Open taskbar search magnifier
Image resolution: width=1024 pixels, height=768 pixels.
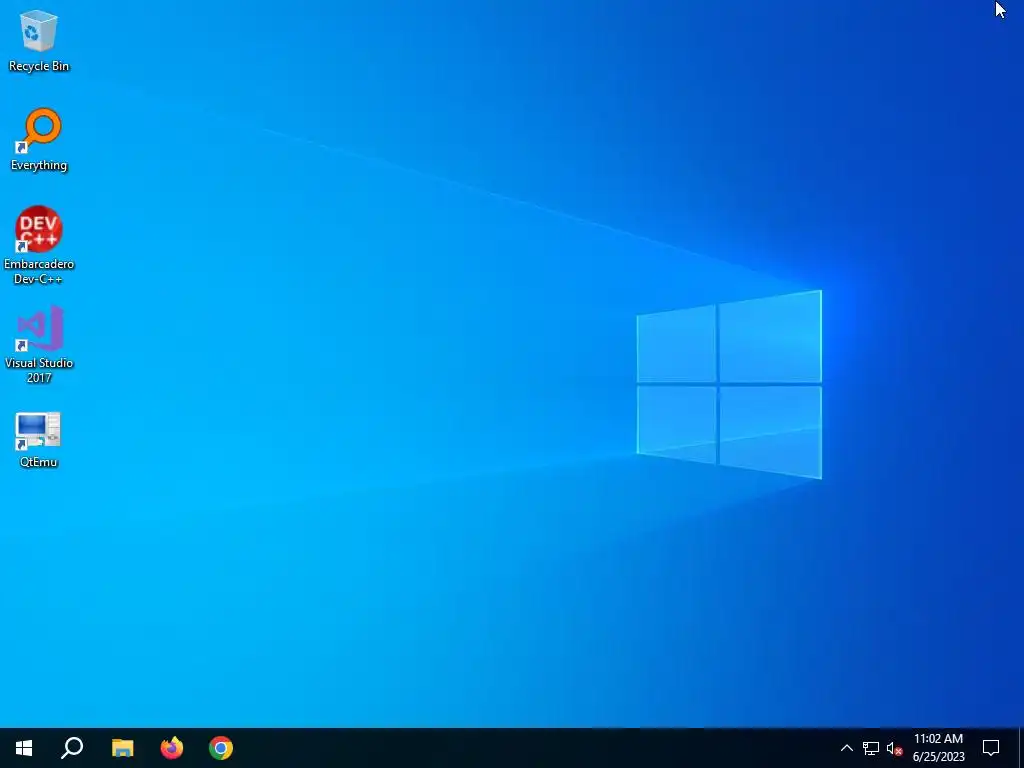pyautogui.click(x=72, y=748)
